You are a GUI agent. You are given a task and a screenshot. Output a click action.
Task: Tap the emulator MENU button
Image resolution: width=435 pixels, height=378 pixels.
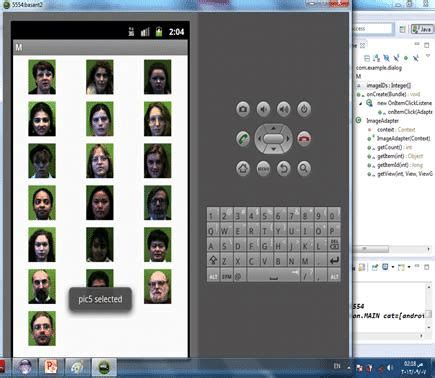pyautogui.click(x=263, y=168)
